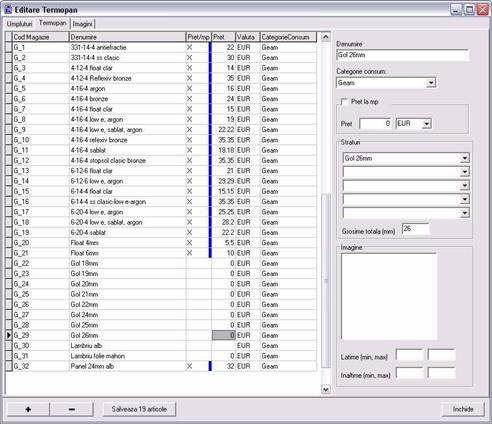Expand the first Straturi dropdown Gol 26mm
Screen dimensions: 492x424
click(465, 158)
